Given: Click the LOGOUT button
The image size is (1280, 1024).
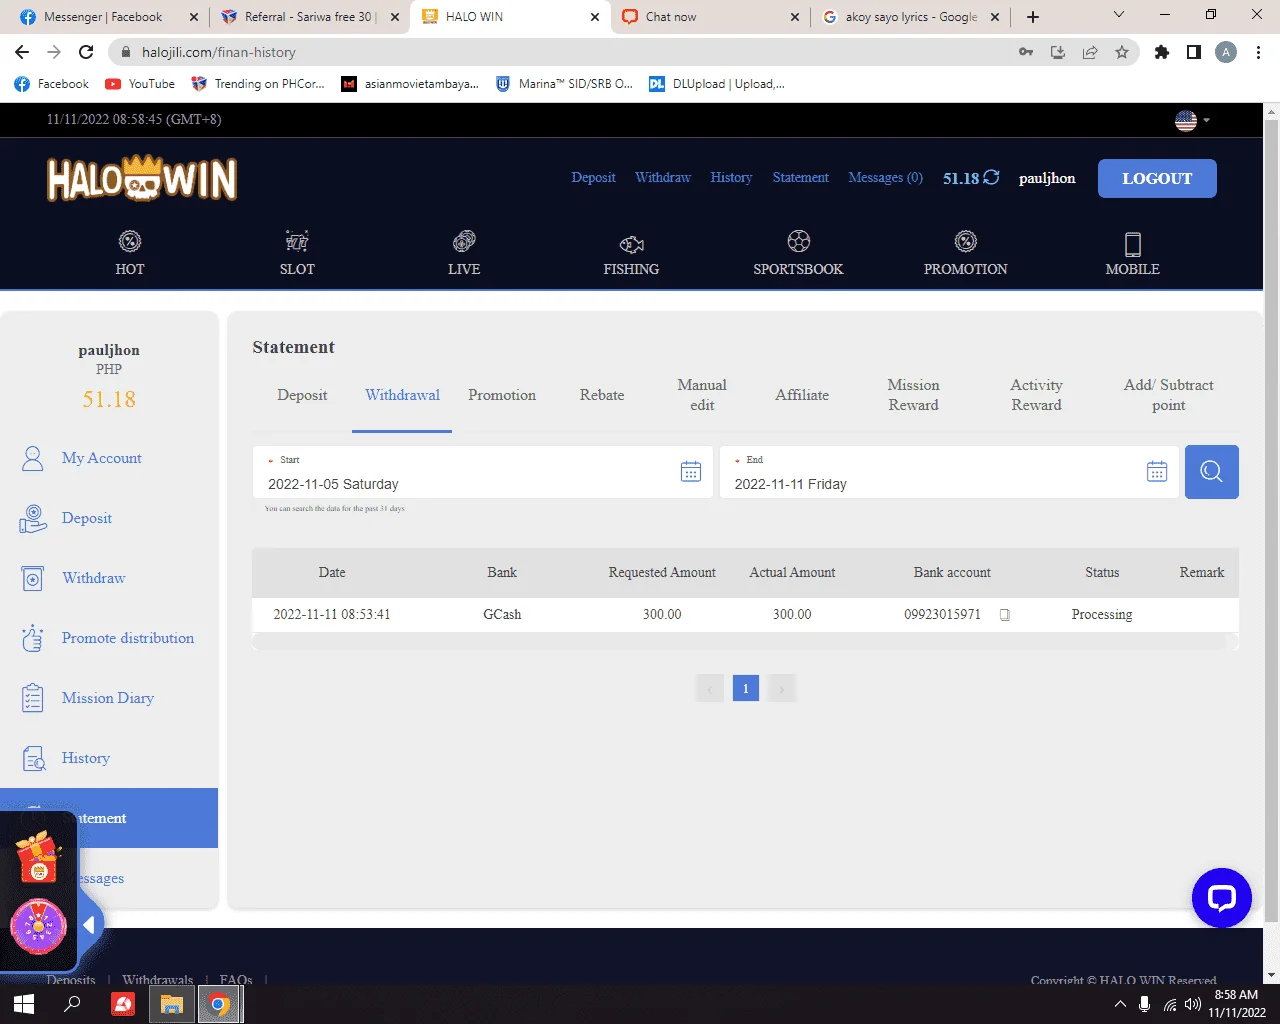Looking at the screenshot, I should coord(1157,178).
